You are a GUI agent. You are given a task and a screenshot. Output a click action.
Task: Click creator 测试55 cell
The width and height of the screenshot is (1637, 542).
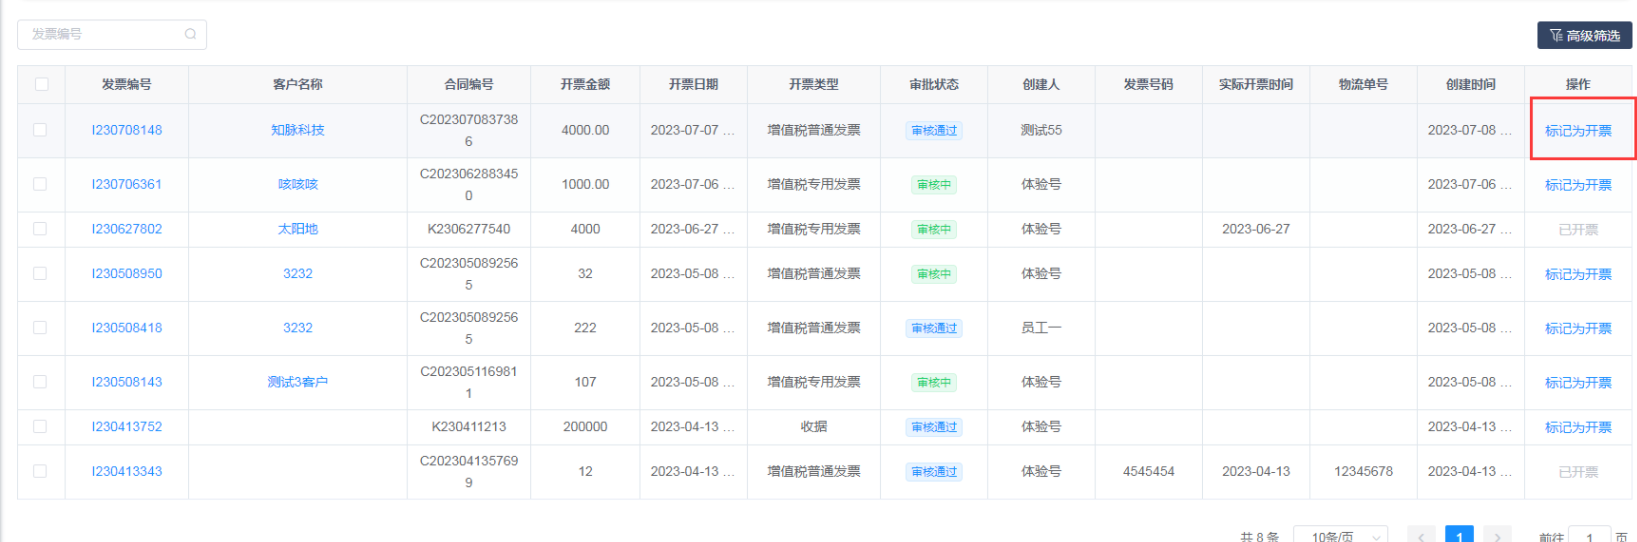click(1041, 130)
